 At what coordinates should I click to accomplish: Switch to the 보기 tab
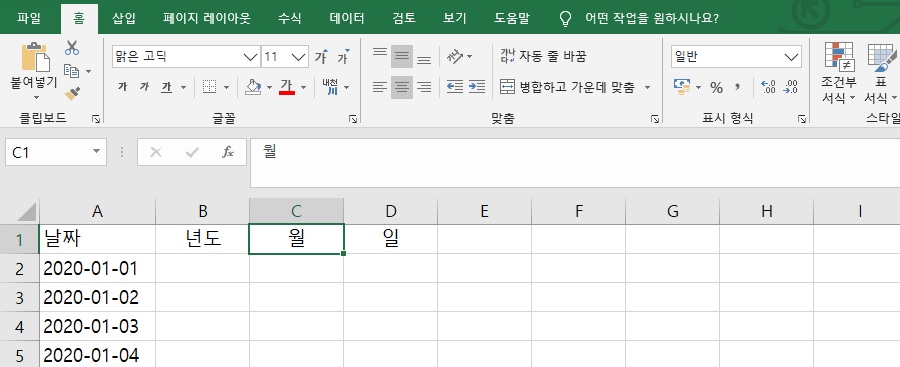pos(455,18)
